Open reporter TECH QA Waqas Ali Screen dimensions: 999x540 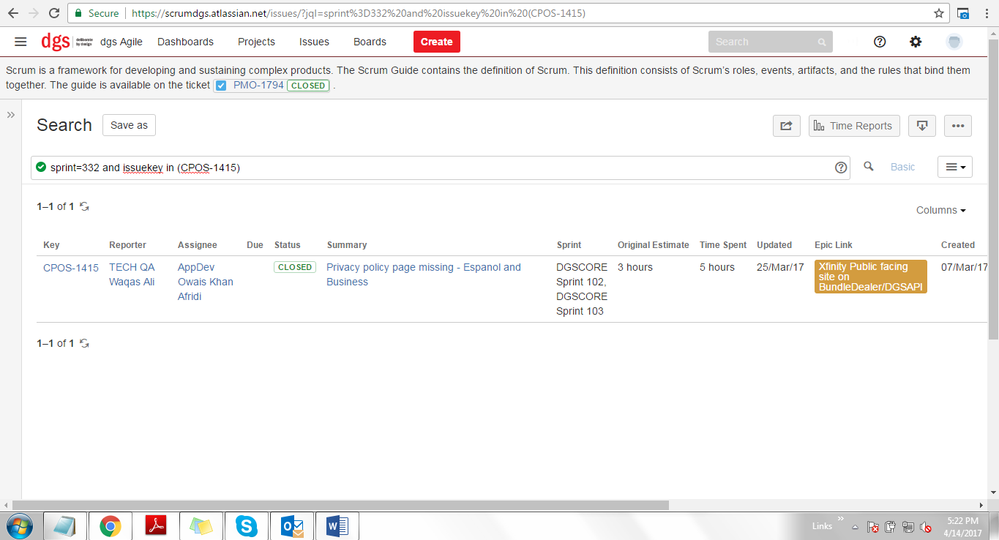point(132,274)
